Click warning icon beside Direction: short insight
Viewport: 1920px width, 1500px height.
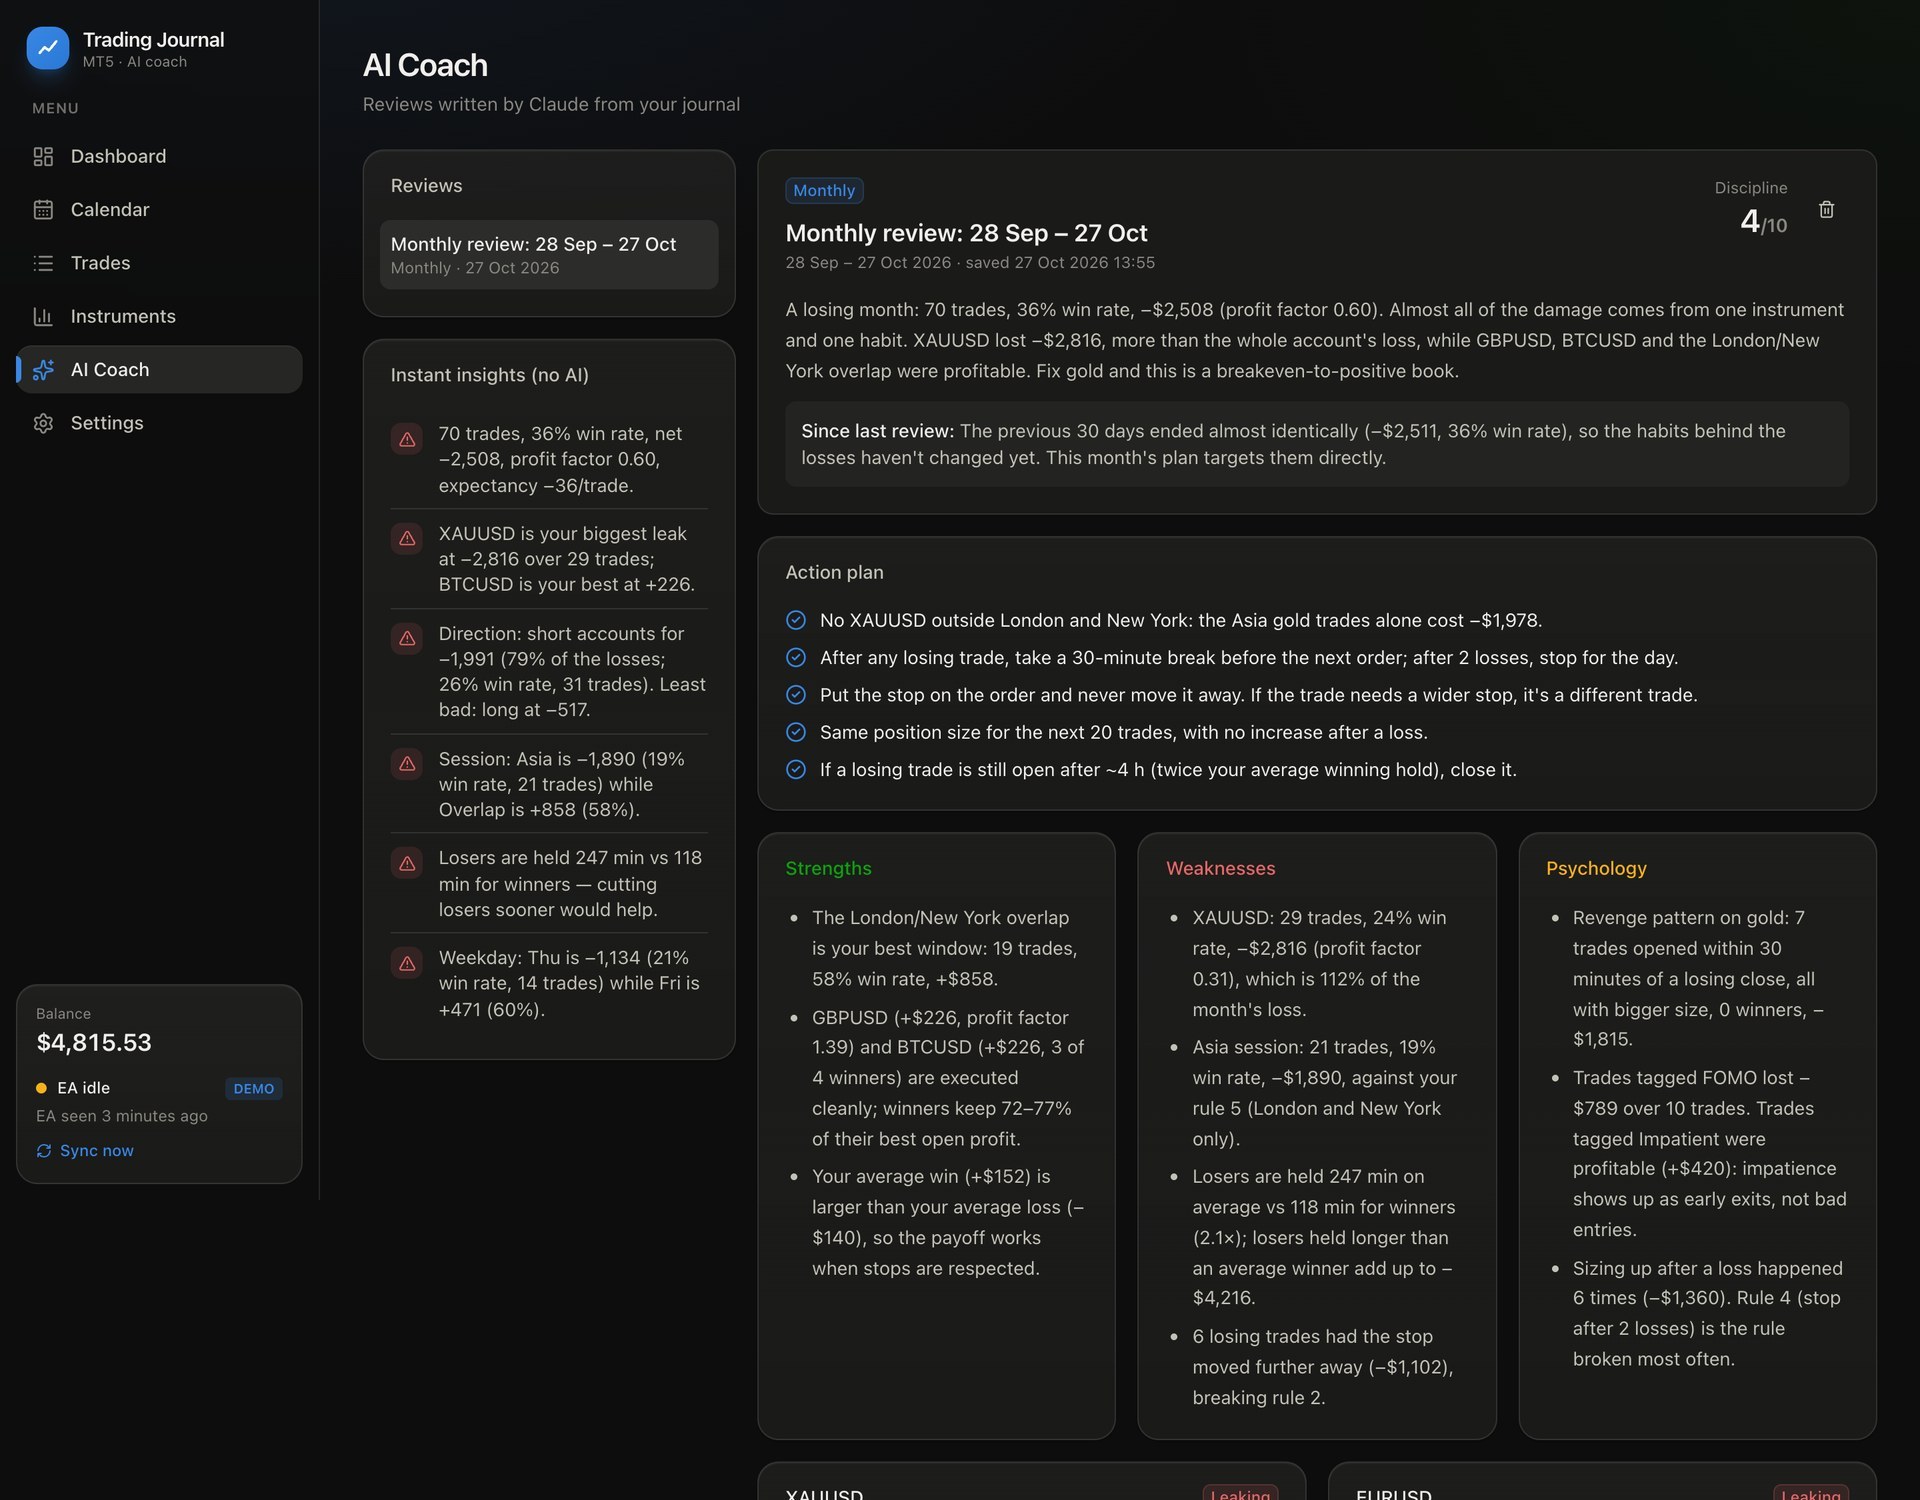click(x=407, y=638)
